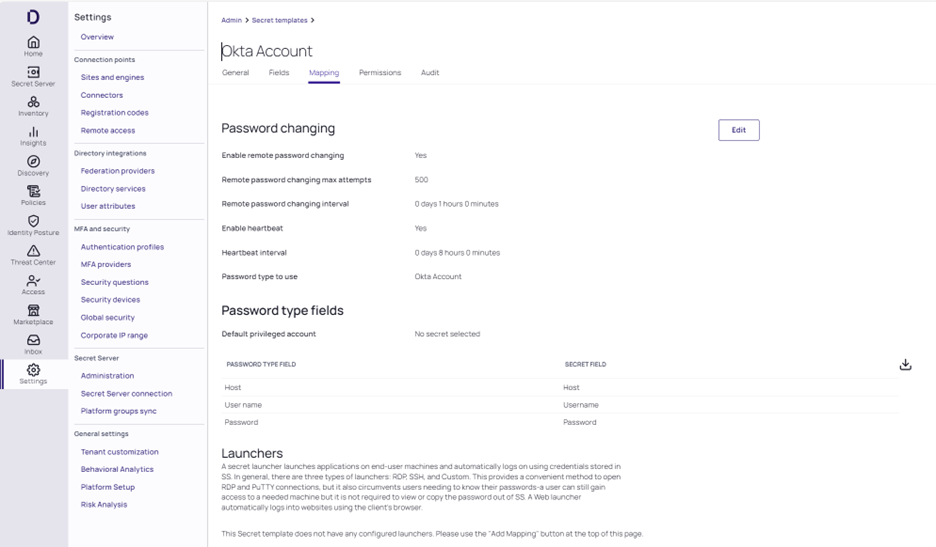This screenshot has height=547, width=936.
Task: Switch to the Fields tab
Action: click(x=279, y=73)
